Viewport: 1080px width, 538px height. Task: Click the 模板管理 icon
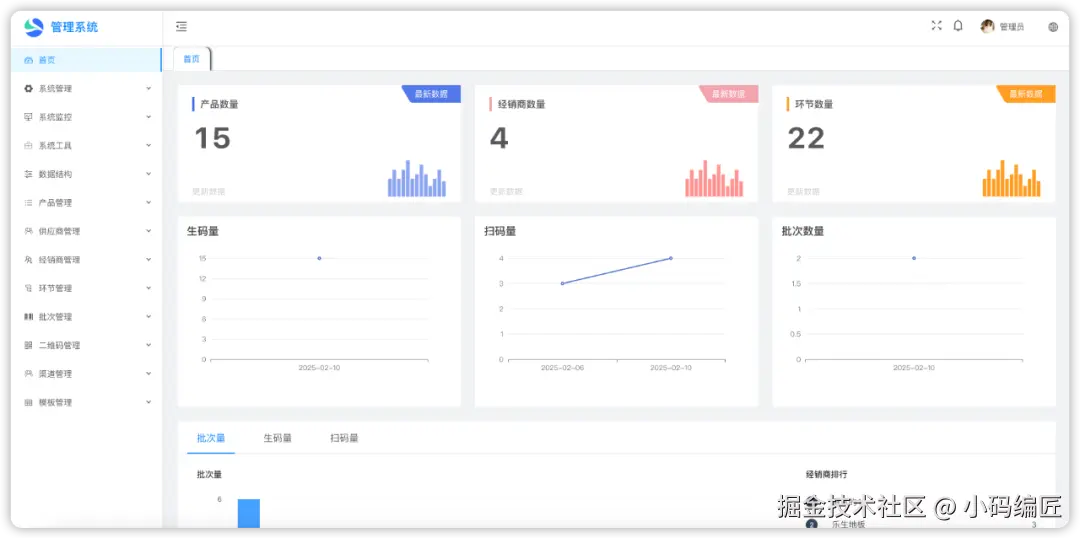pyautogui.click(x=28, y=402)
